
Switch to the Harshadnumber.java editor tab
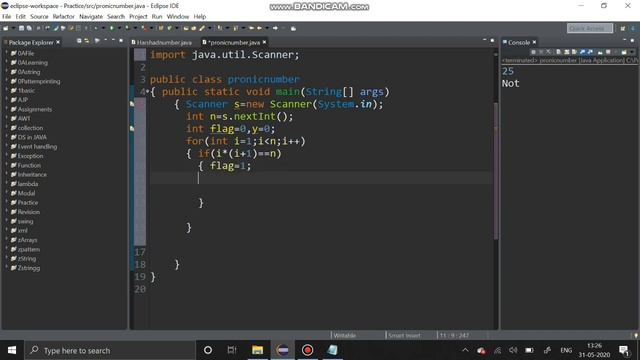(x=162, y=42)
